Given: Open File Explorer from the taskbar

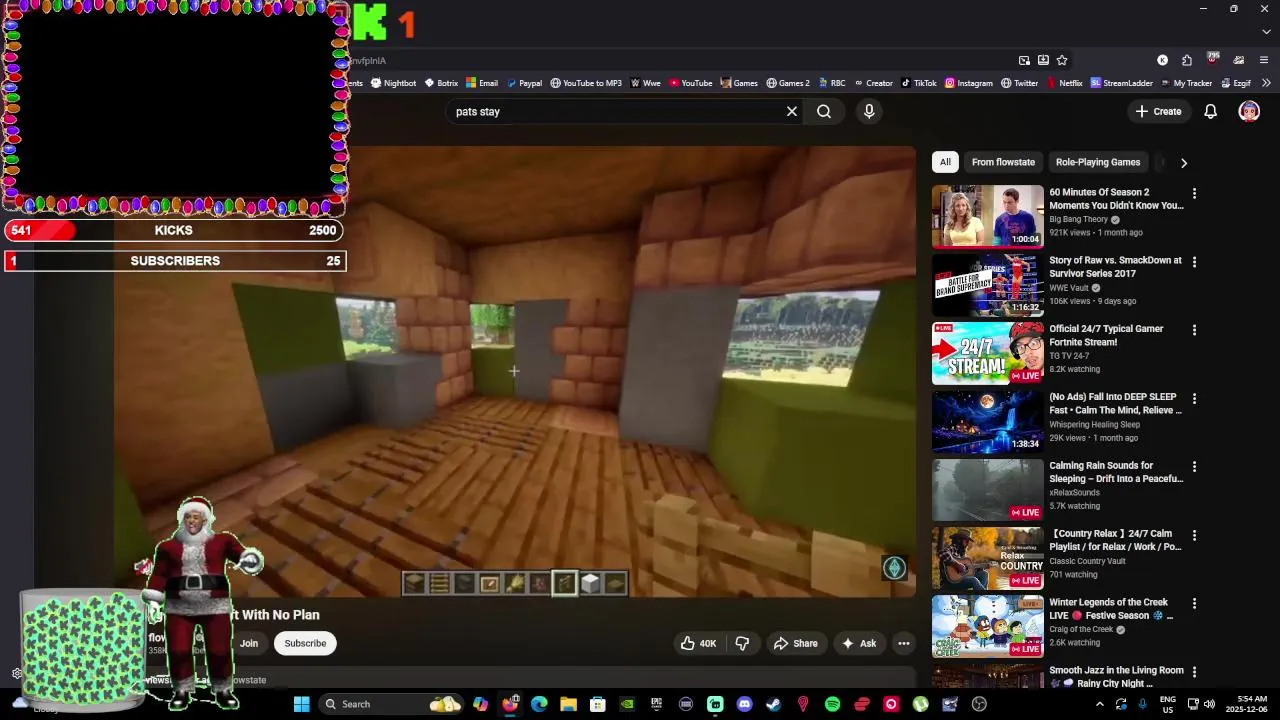Looking at the screenshot, I should point(568,704).
